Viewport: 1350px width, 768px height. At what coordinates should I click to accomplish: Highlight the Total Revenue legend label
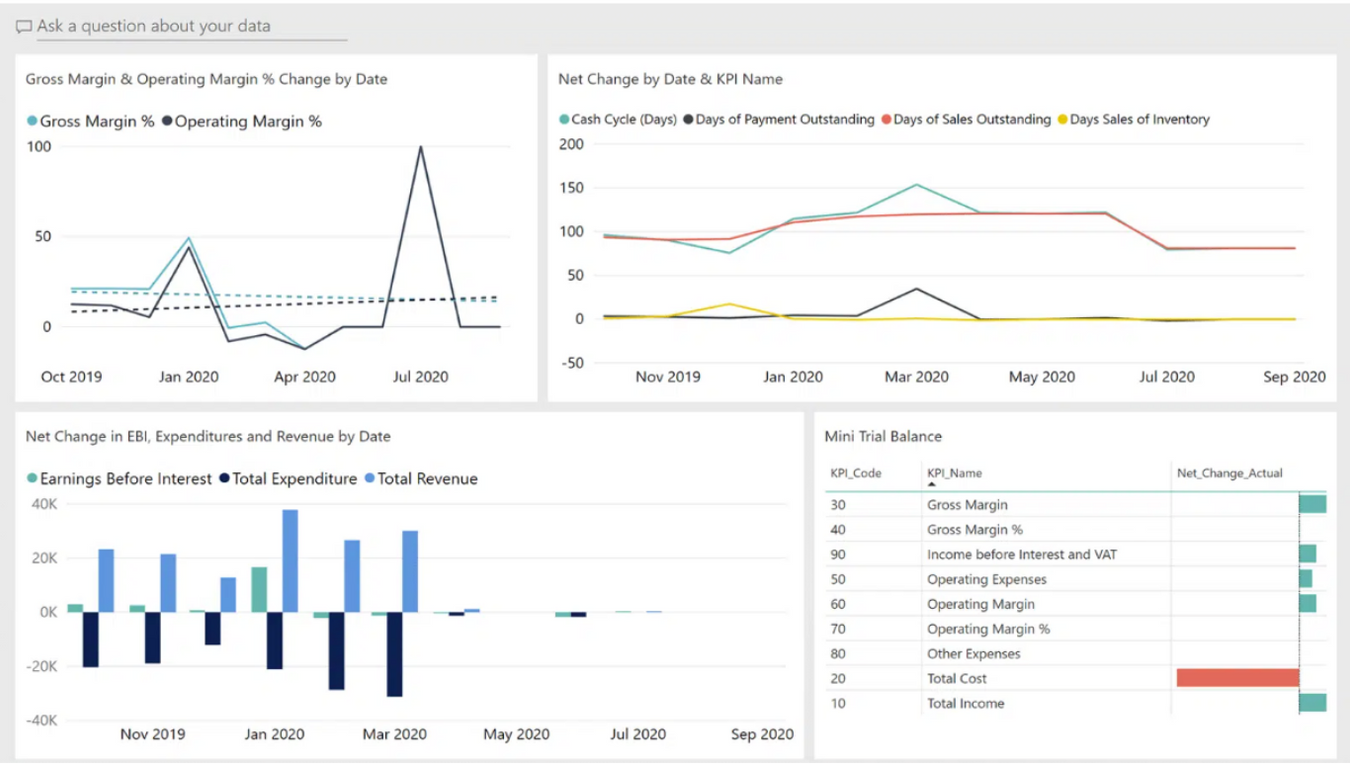(427, 479)
